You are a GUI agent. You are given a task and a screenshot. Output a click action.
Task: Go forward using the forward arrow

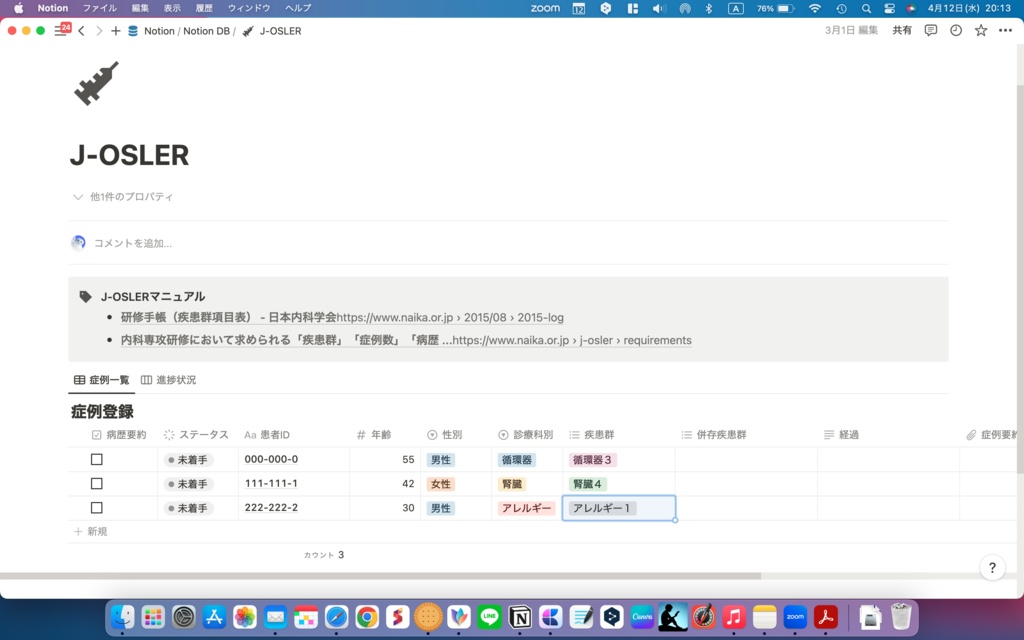point(99,31)
